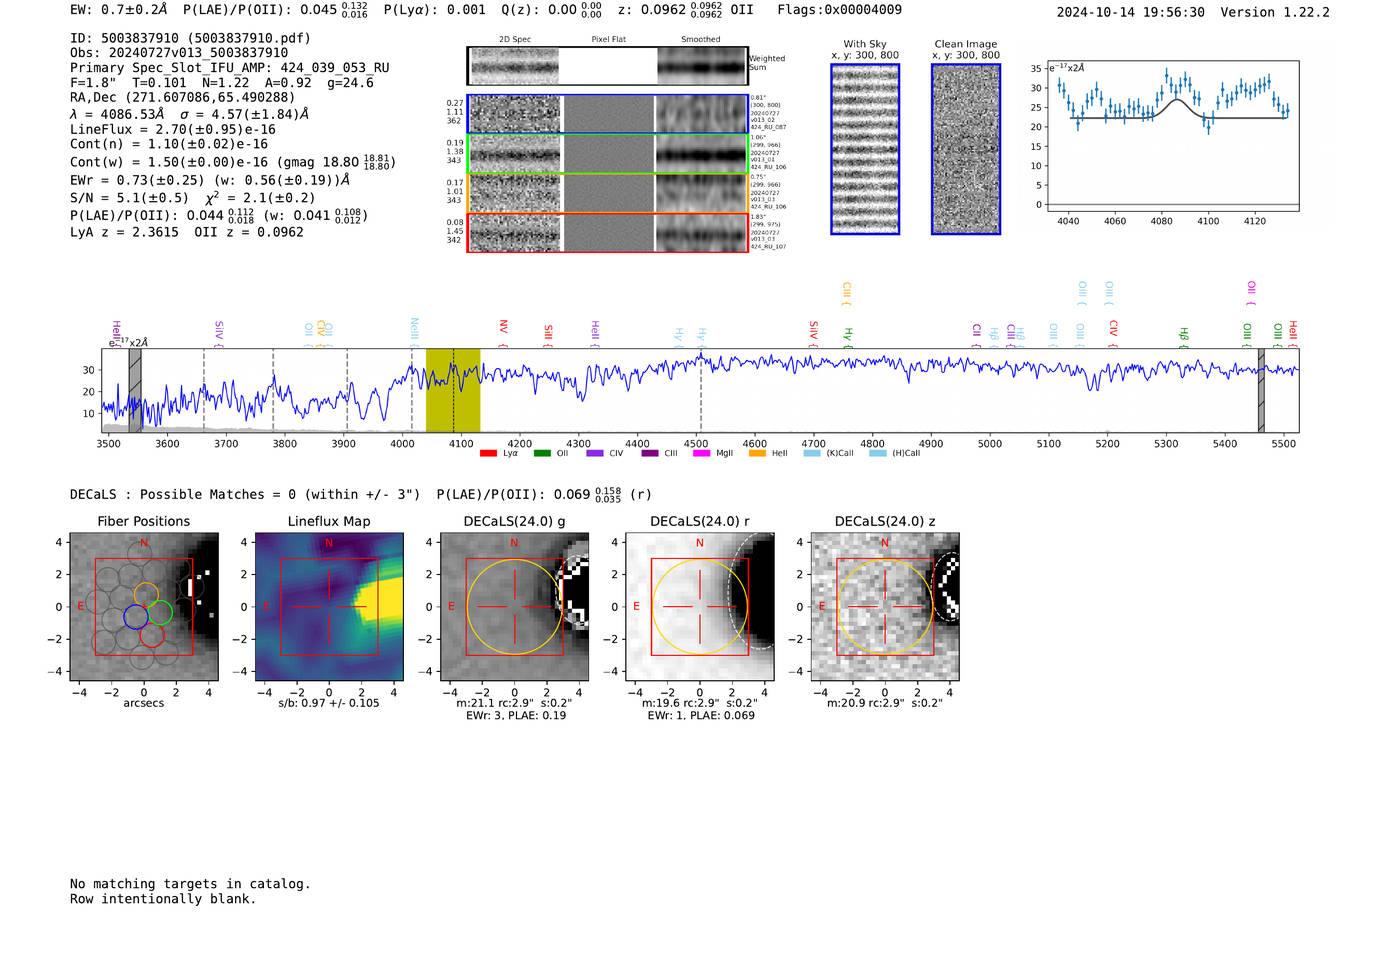
Task: Select the DECaLS(24.0) r image
Action: [700, 606]
